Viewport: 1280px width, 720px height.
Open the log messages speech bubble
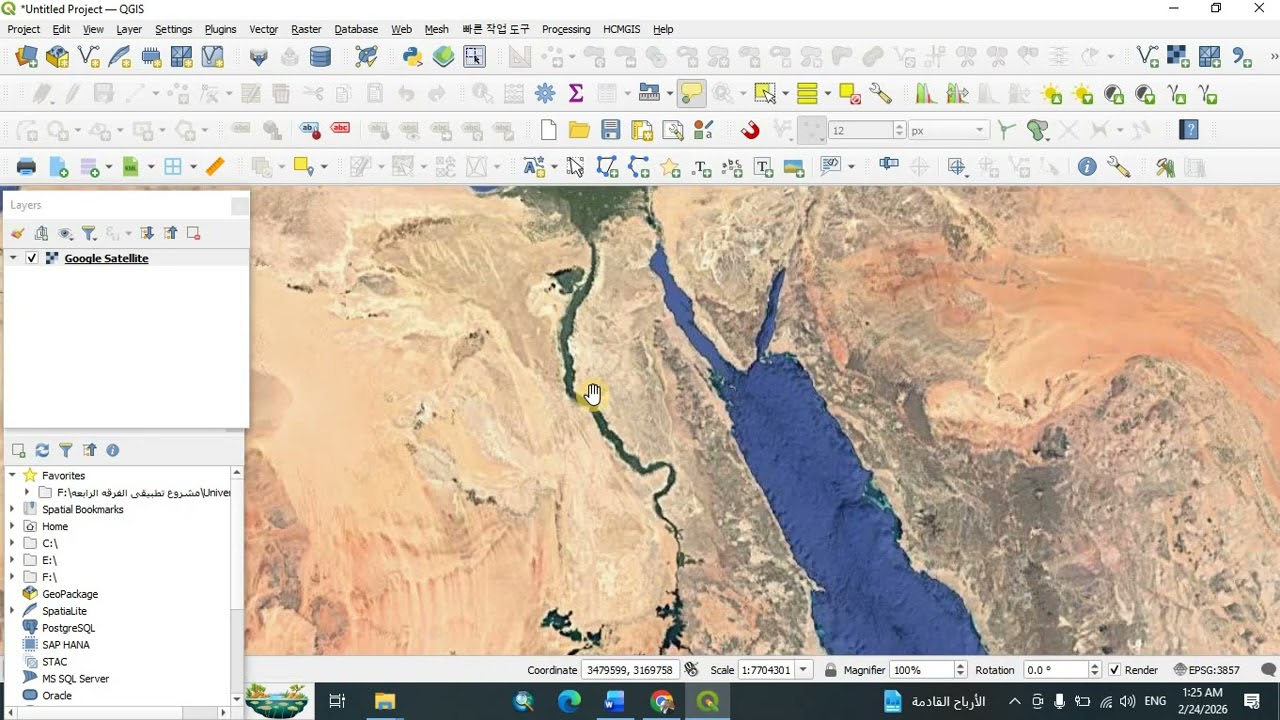[x=1268, y=670]
